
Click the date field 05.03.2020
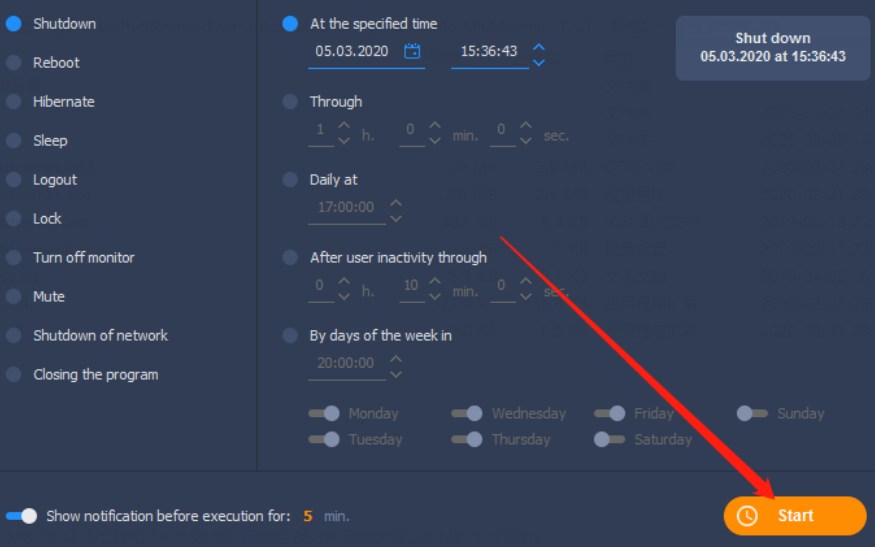(x=352, y=51)
